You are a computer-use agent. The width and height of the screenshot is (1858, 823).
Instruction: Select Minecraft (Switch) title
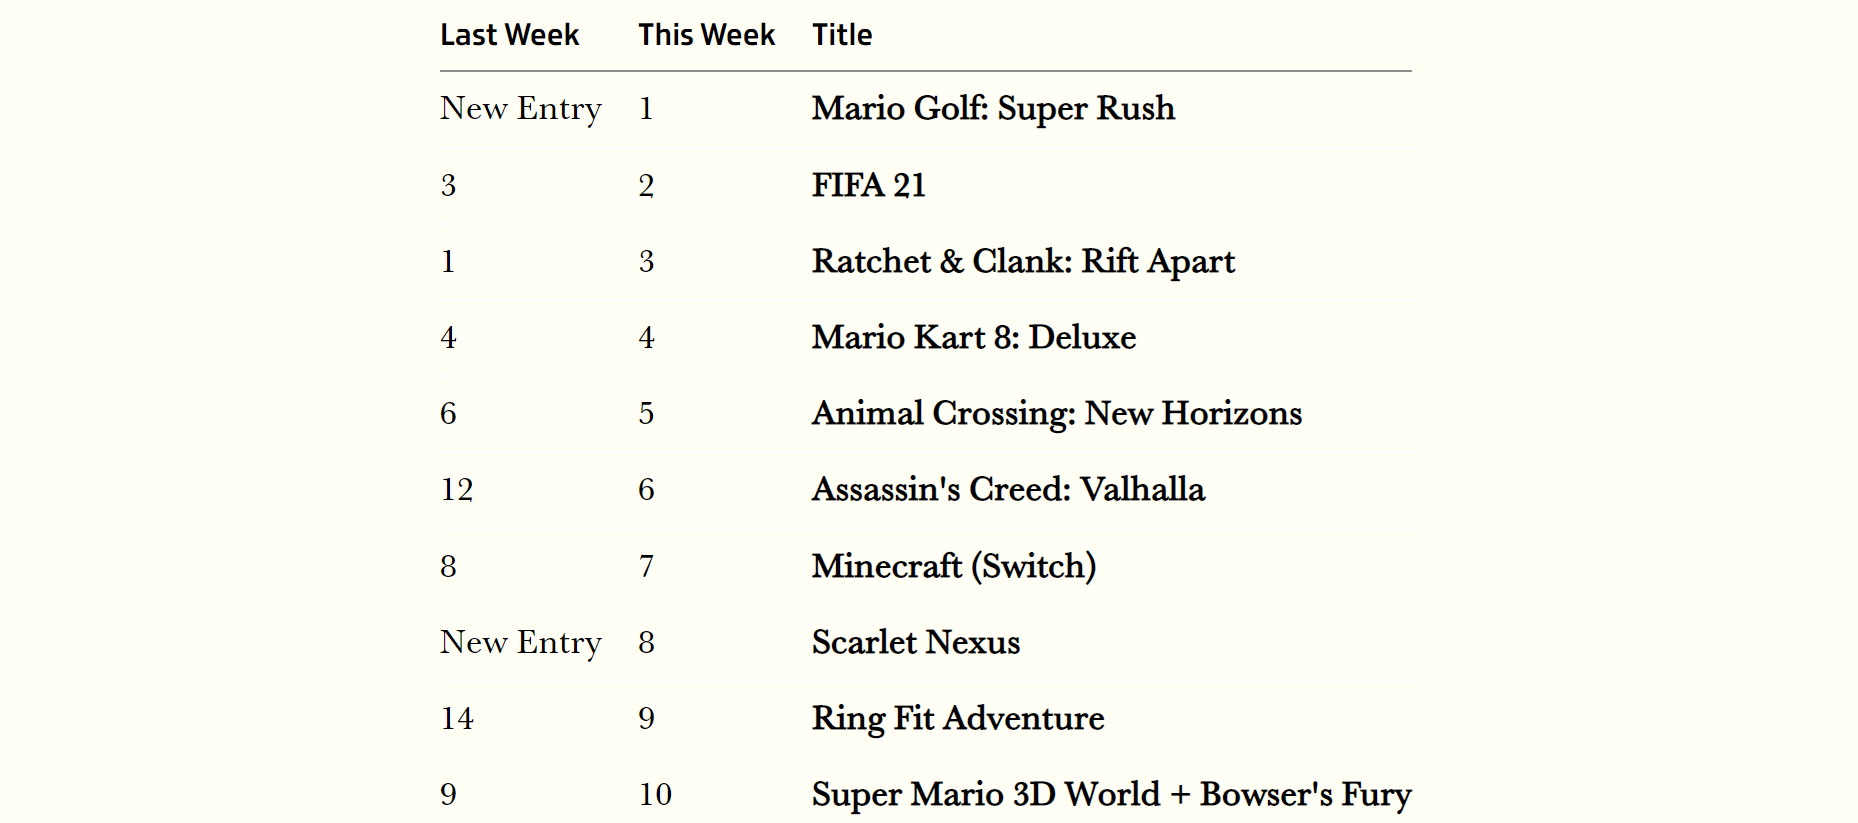coord(954,566)
